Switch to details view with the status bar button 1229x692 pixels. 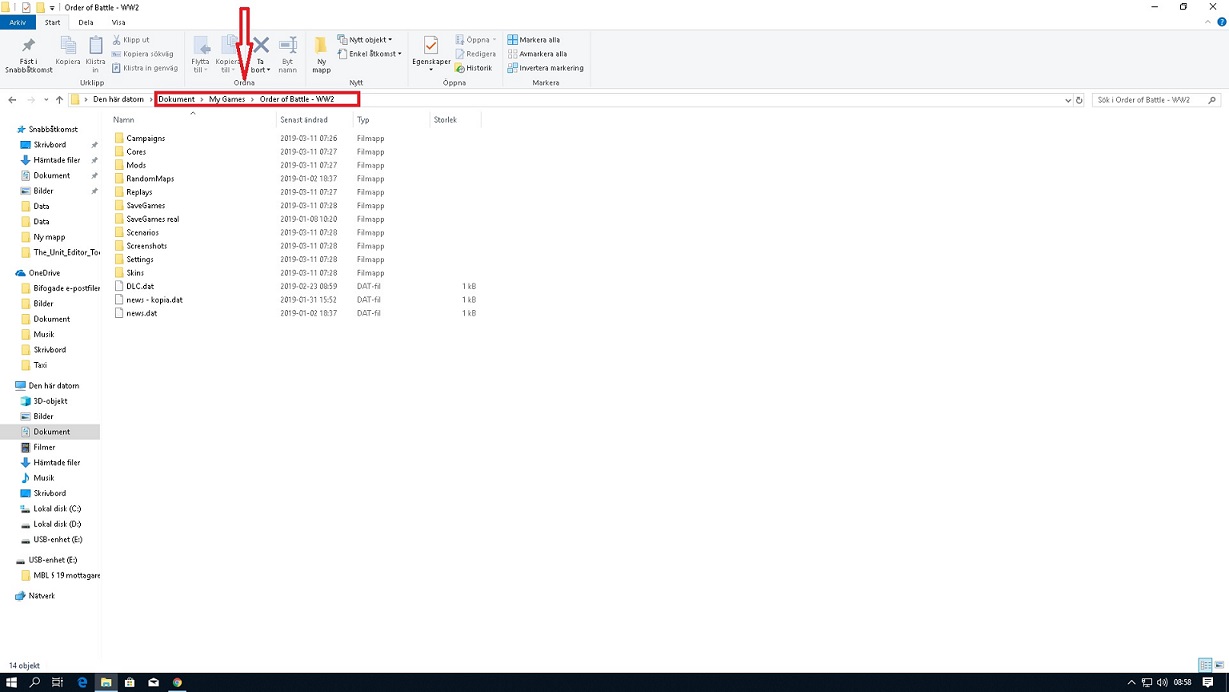tap(1205, 665)
